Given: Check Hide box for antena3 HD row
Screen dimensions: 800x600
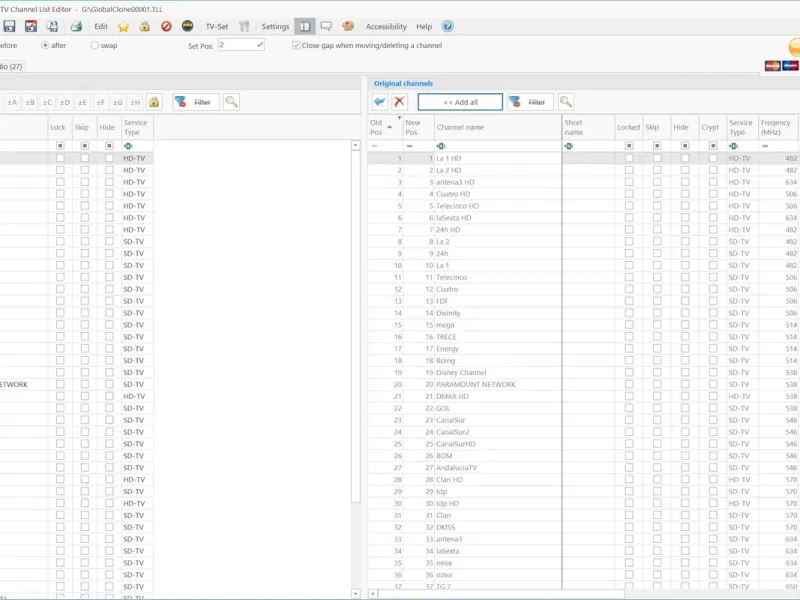Looking at the screenshot, I should [x=685, y=182].
